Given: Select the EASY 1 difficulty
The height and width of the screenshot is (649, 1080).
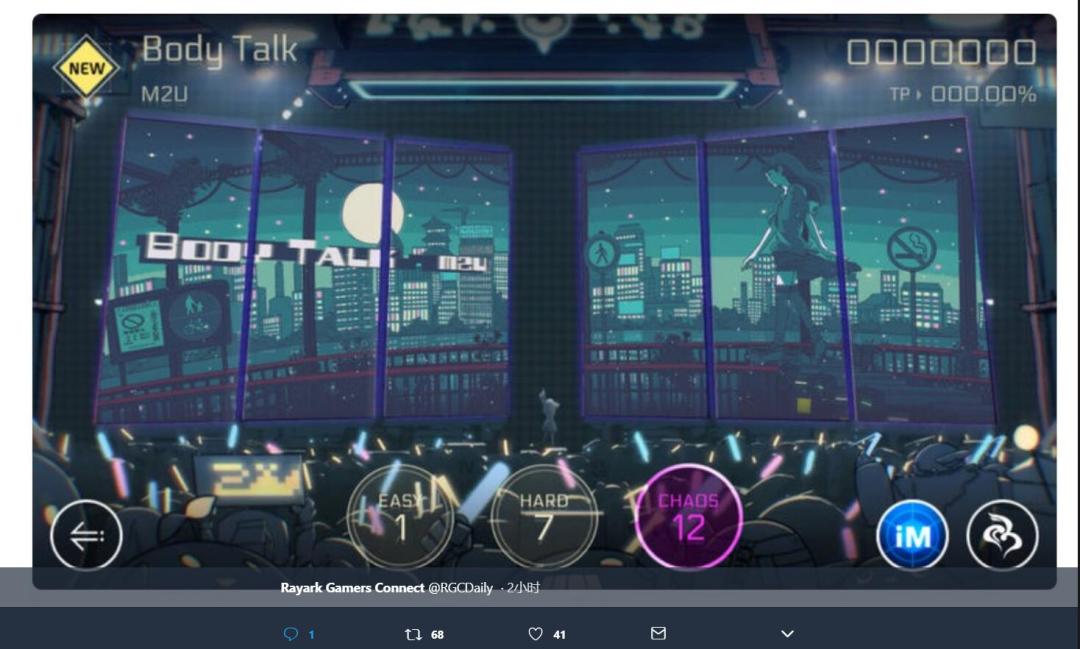Looking at the screenshot, I should point(401,517).
